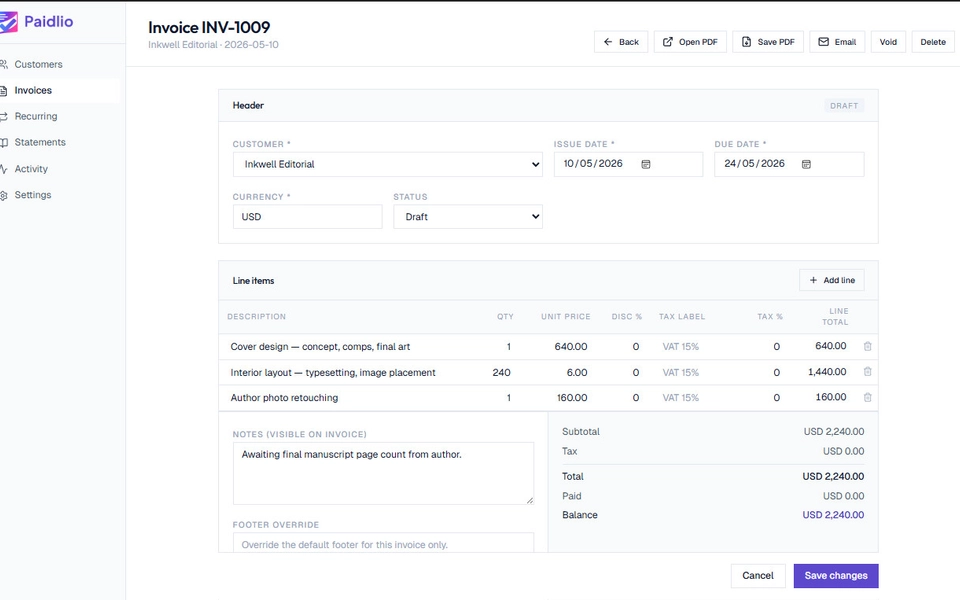Click unit price 6.00

(x=577, y=372)
